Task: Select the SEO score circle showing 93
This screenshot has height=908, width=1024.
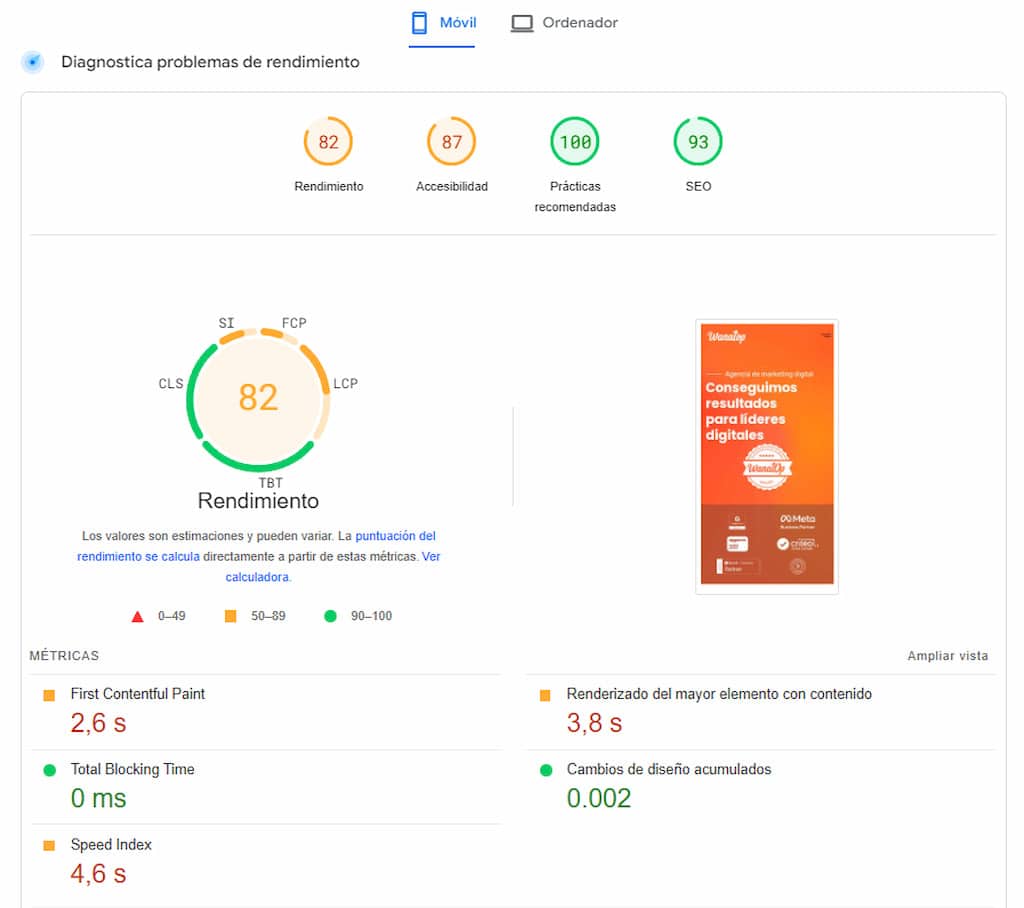Action: pyautogui.click(x=697, y=141)
